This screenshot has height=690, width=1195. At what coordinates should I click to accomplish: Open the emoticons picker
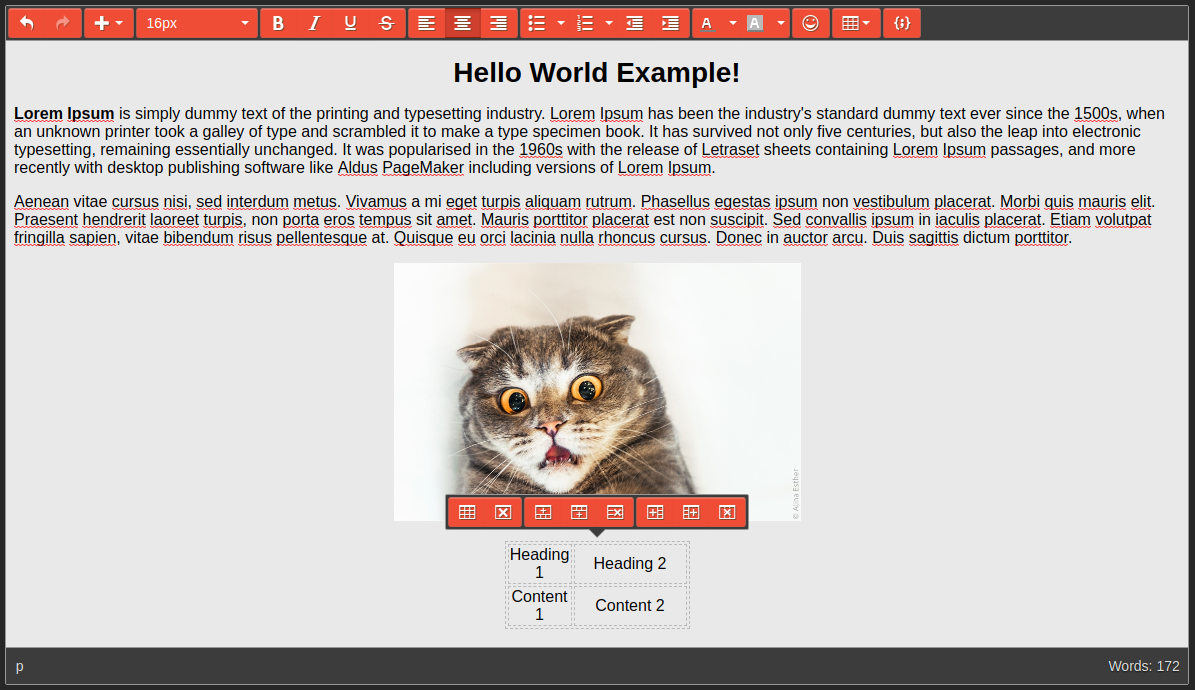811,24
